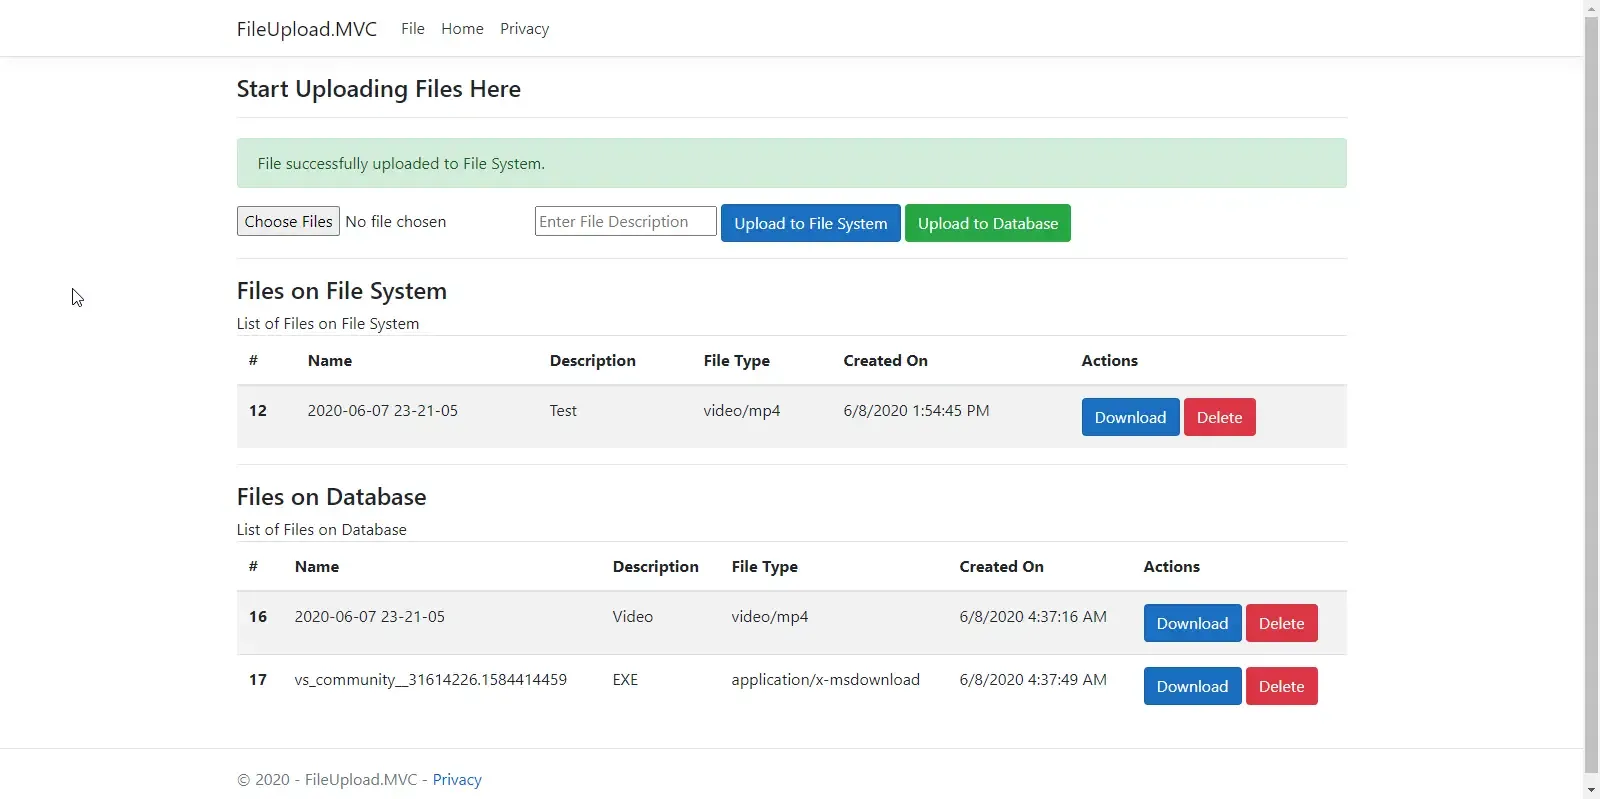Click the scrollbar up arrow

pos(1591,8)
